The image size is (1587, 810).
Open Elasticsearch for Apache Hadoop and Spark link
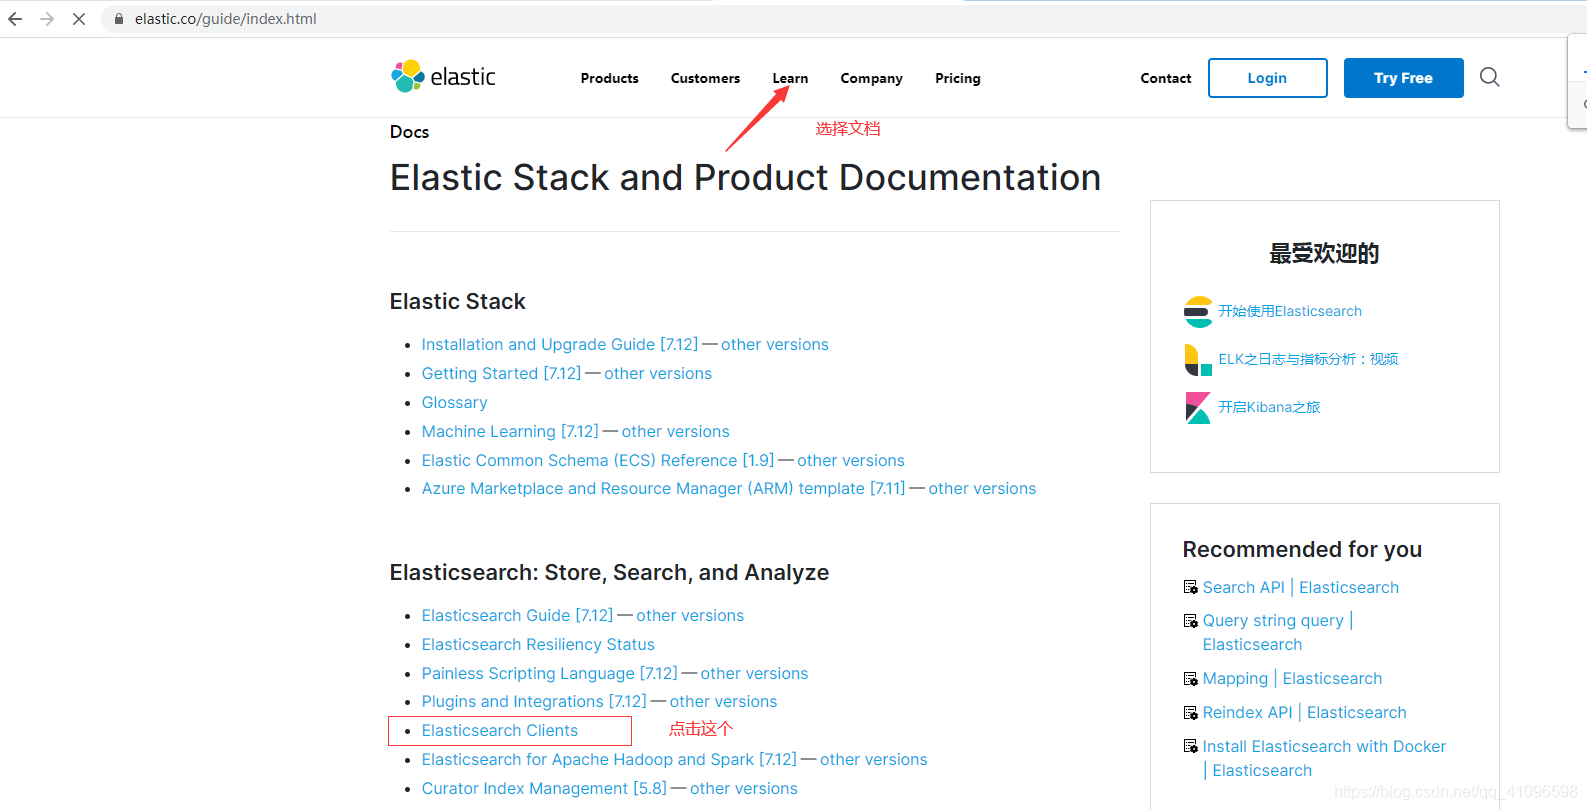pos(609,759)
